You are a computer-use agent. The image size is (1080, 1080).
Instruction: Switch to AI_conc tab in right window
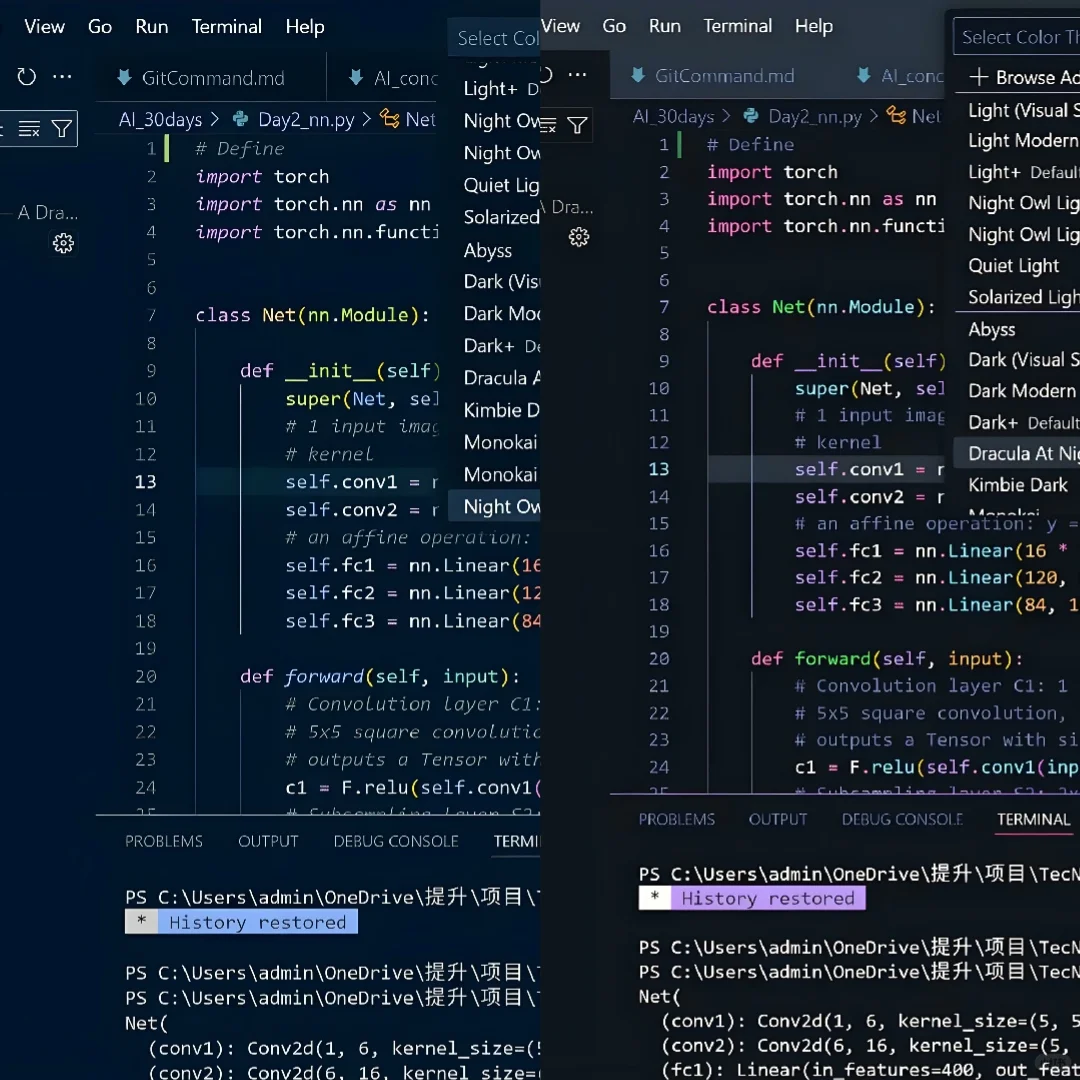click(x=900, y=76)
